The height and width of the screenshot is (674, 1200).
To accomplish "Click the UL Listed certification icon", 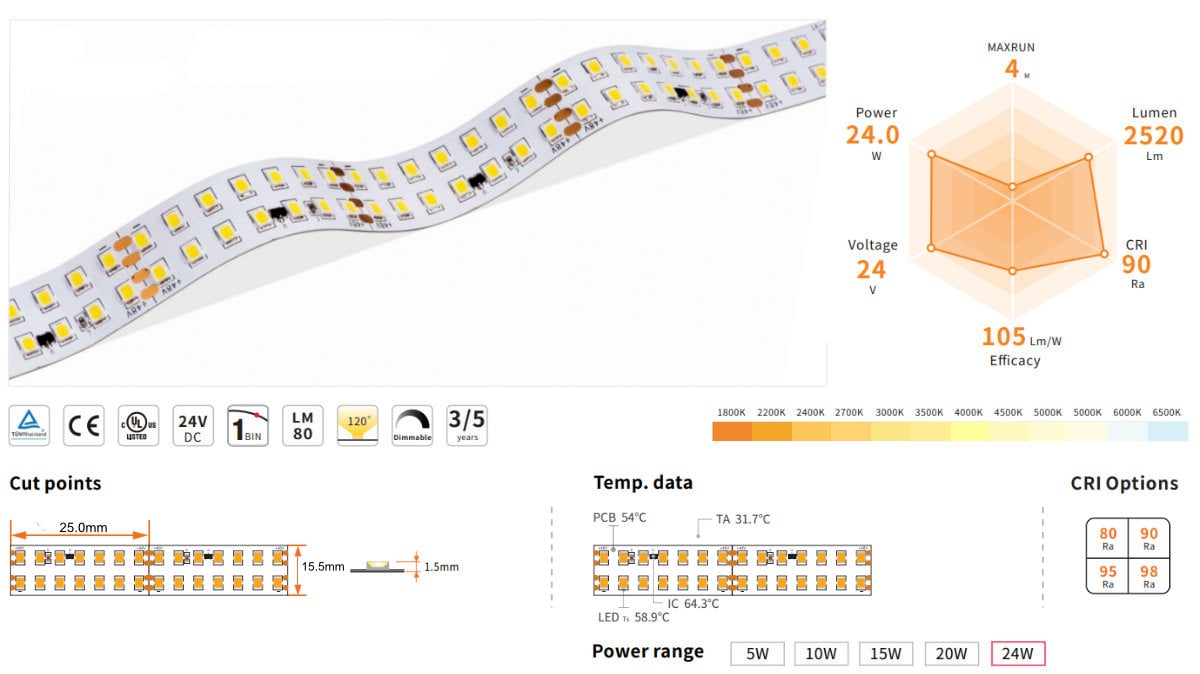I will pyautogui.click(x=139, y=426).
